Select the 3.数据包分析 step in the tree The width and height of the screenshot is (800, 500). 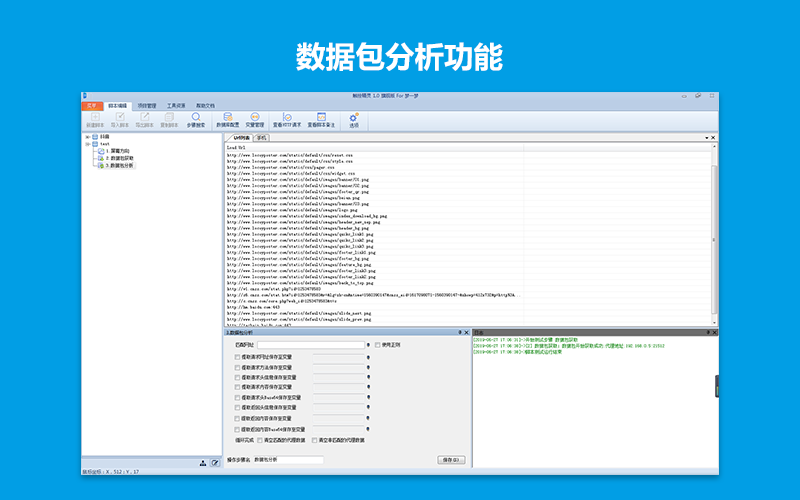(x=120, y=165)
